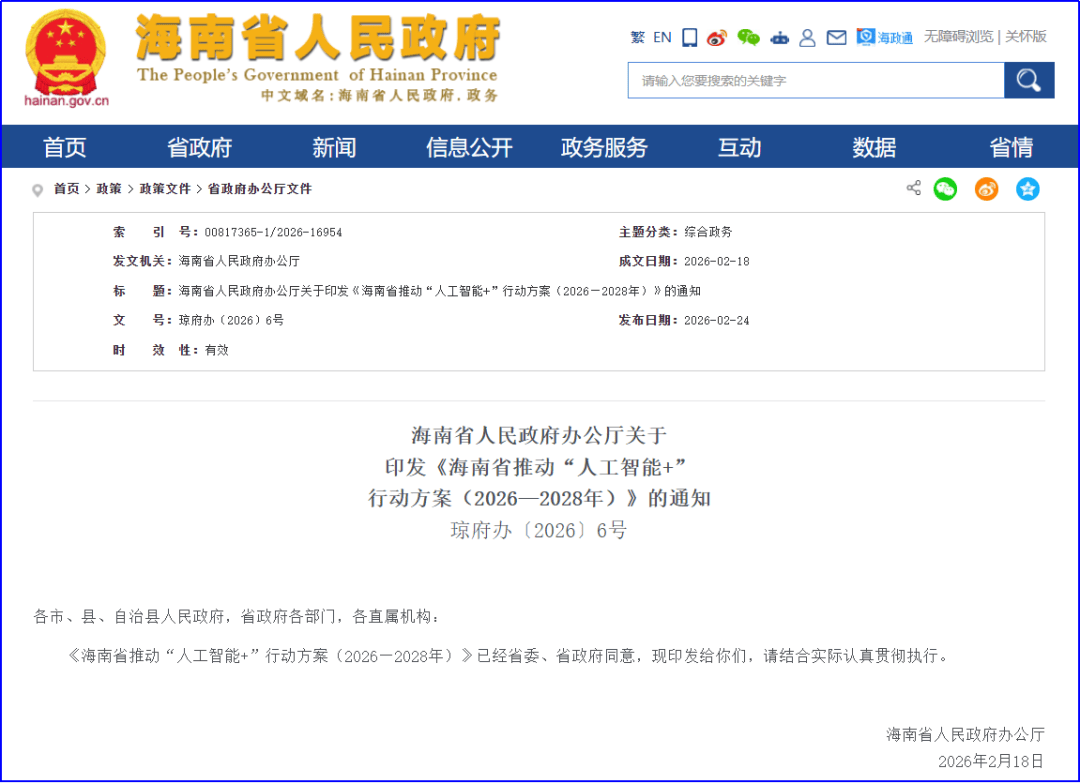Click the magnifier search button
1080x784 pixels.
tap(1029, 80)
